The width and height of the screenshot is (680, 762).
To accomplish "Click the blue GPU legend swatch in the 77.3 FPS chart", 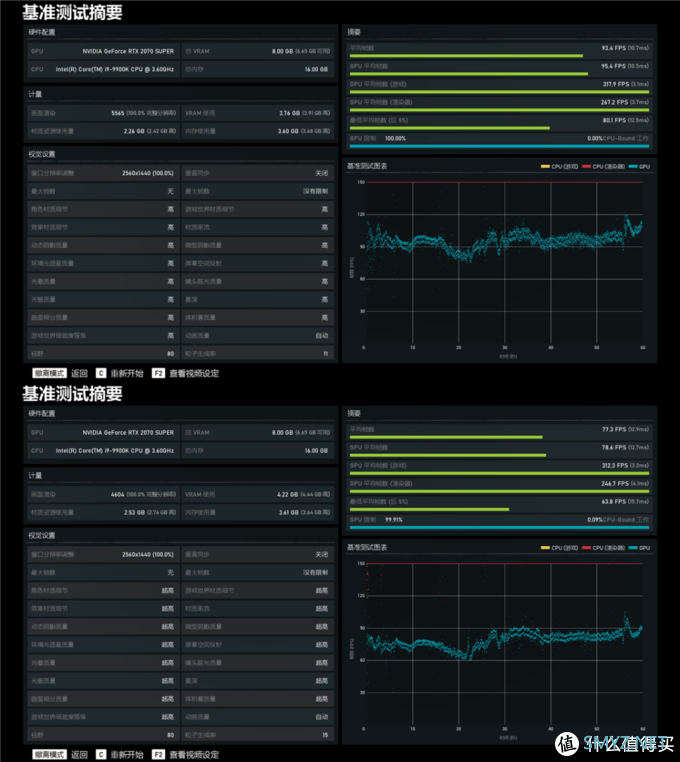I will tap(633, 548).
